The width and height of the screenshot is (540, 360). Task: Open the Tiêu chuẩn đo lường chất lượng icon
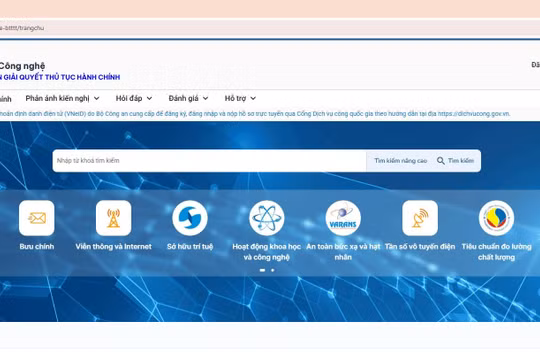point(496,218)
